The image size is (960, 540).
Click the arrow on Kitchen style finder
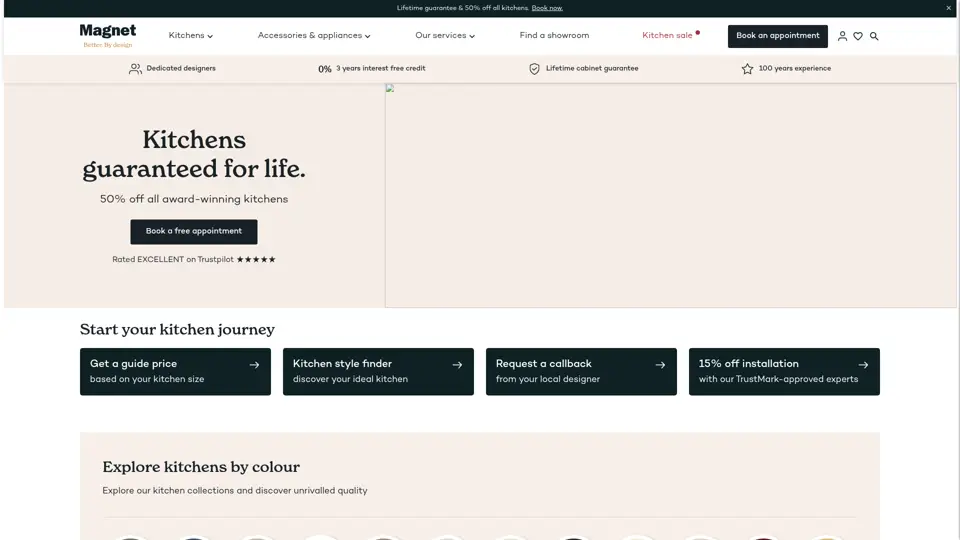click(457, 365)
